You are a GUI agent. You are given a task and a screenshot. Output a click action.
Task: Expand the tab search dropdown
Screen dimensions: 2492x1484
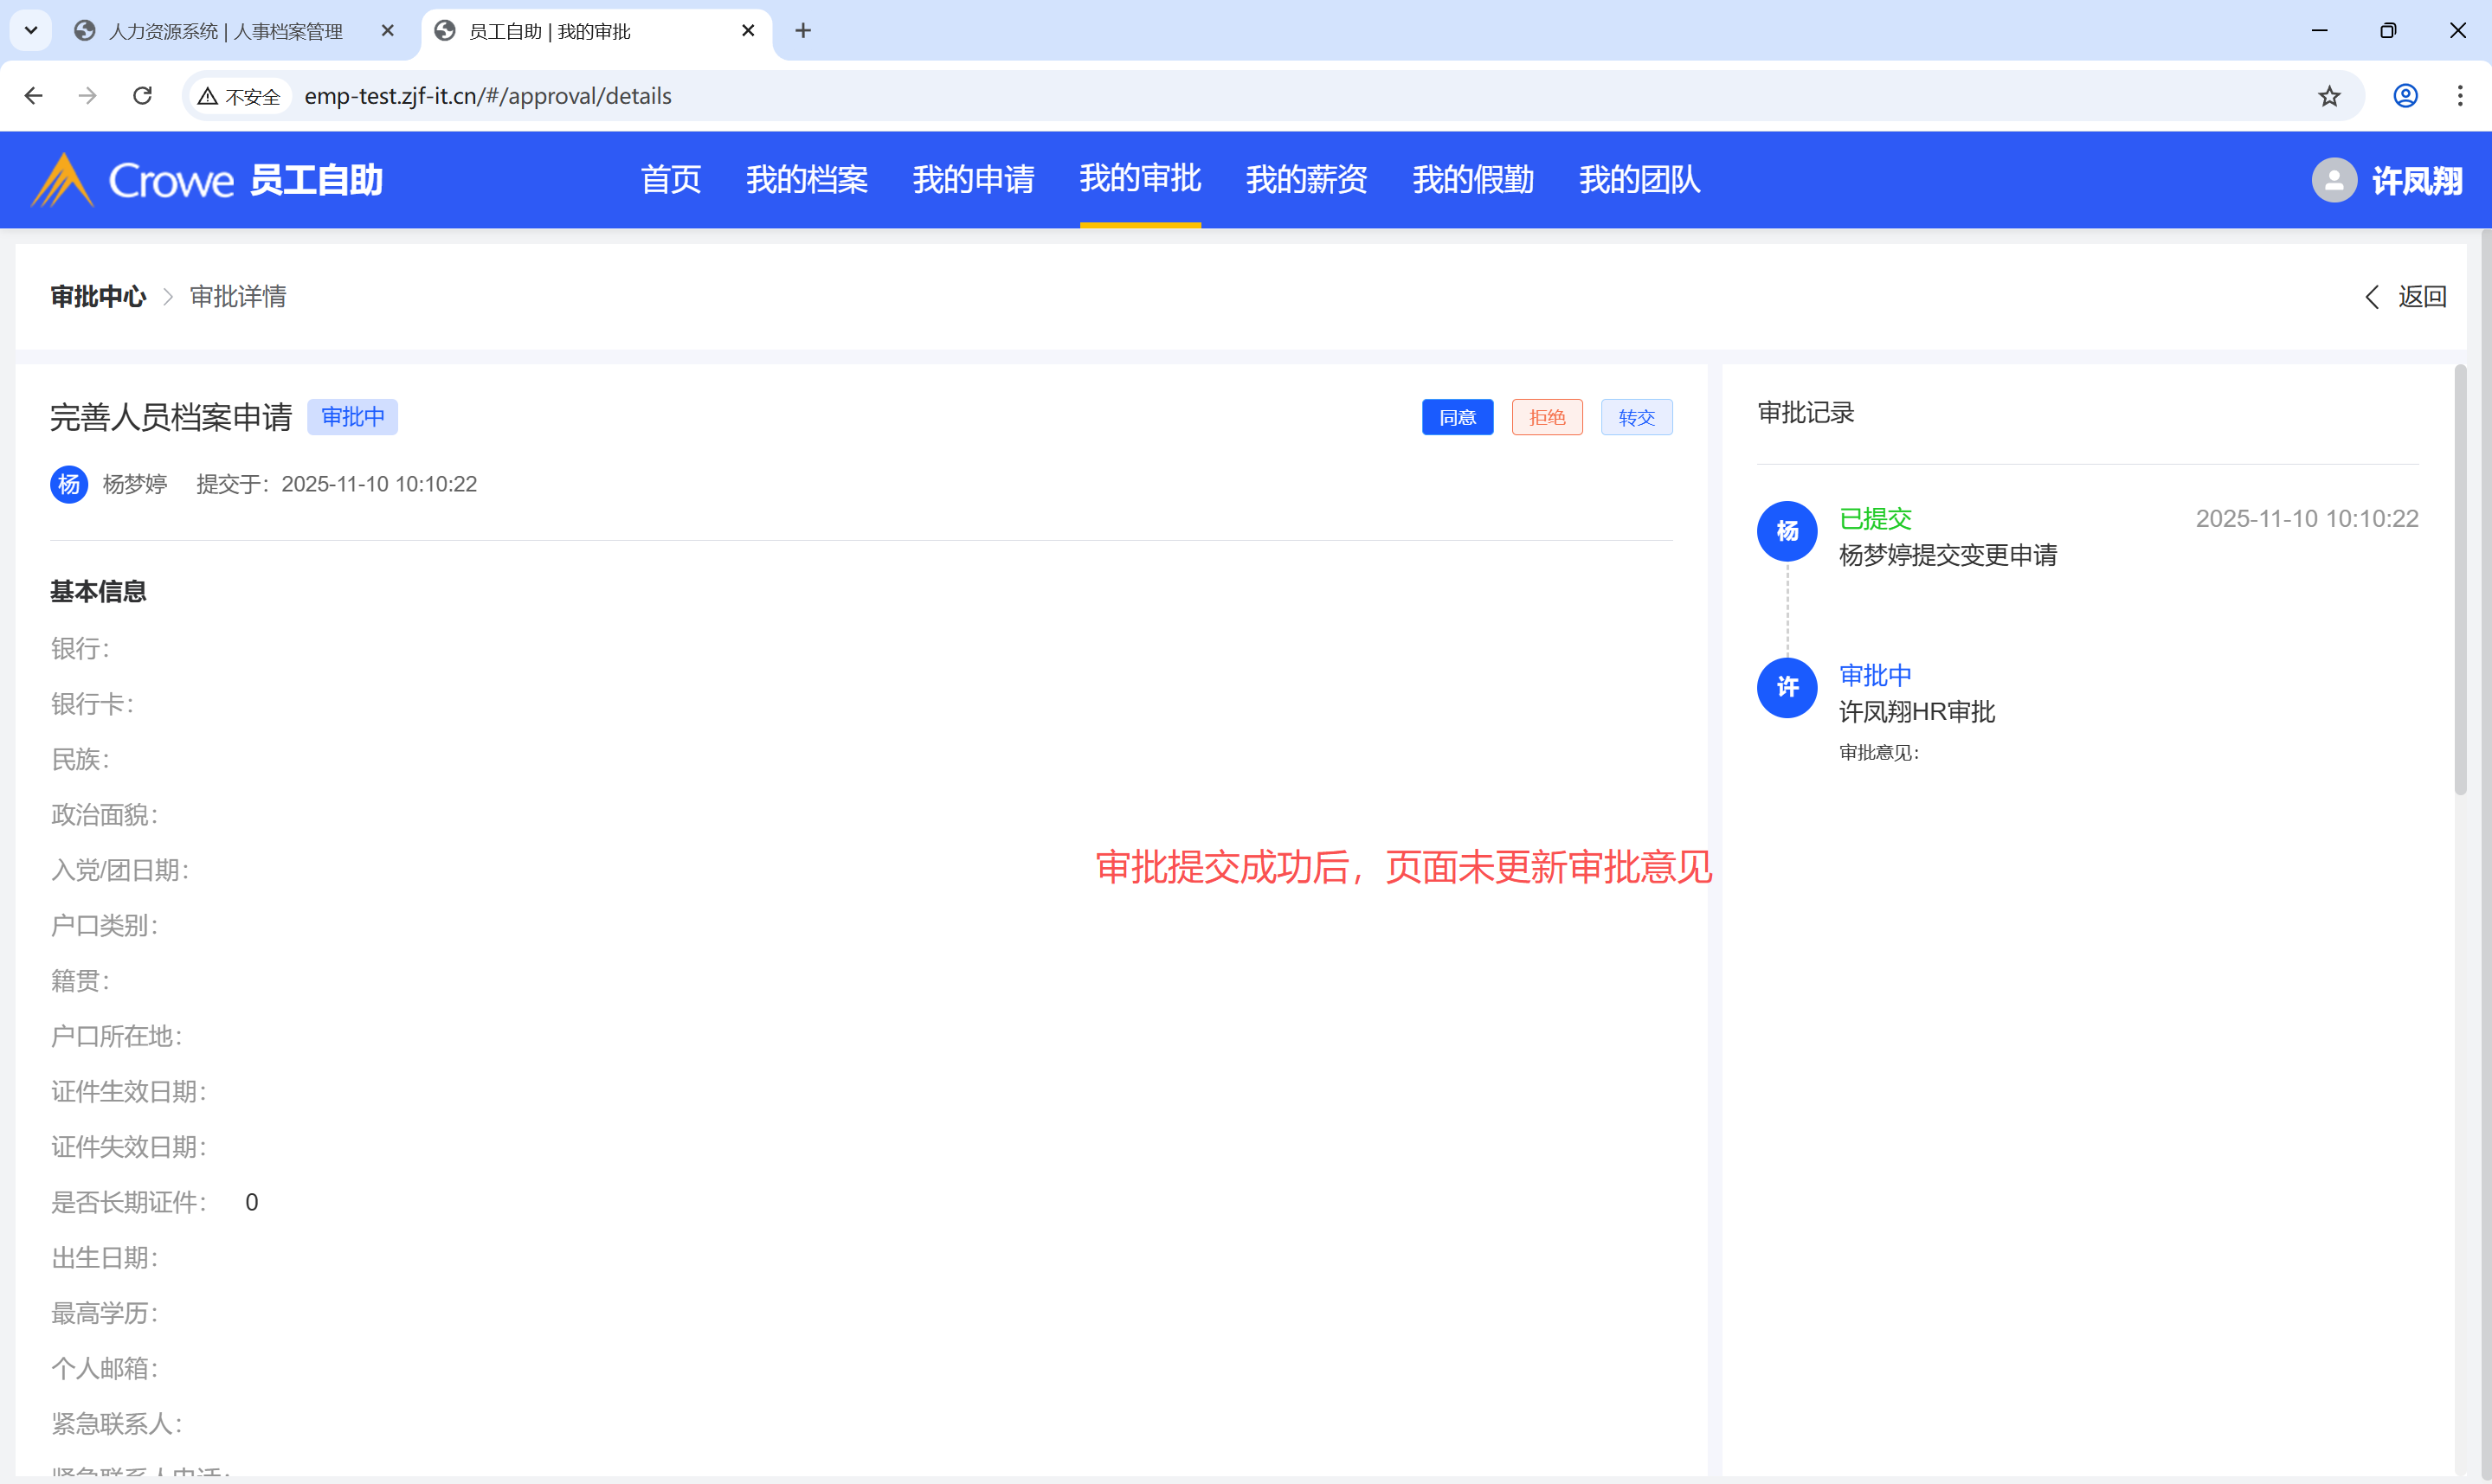(x=31, y=31)
